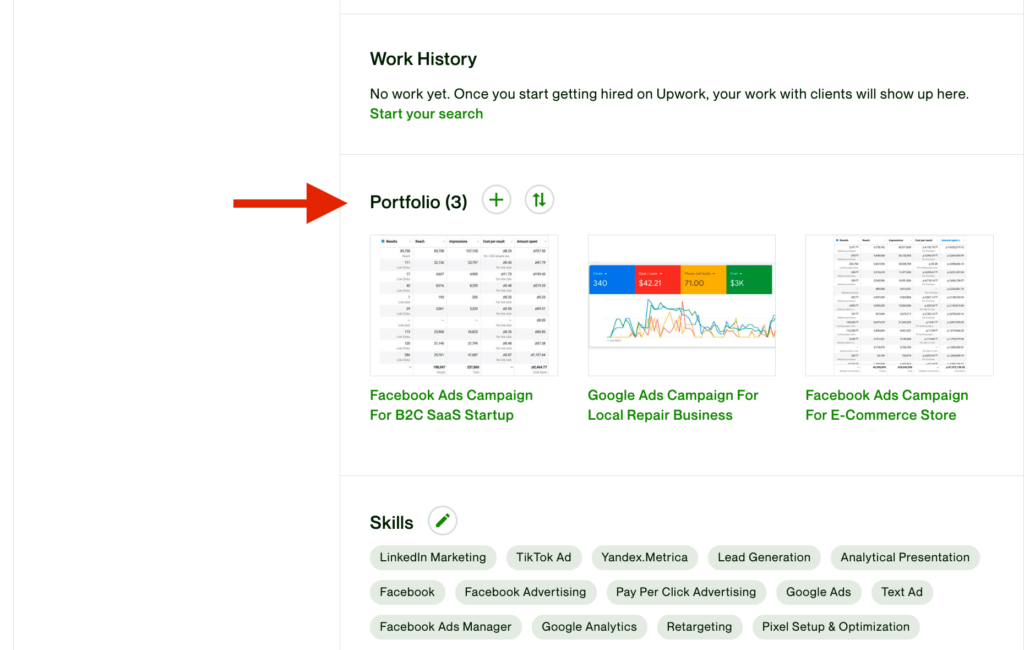Select the LinkedIn Marketing skill tag
The height and width of the screenshot is (650, 1024).
click(433, 558)
